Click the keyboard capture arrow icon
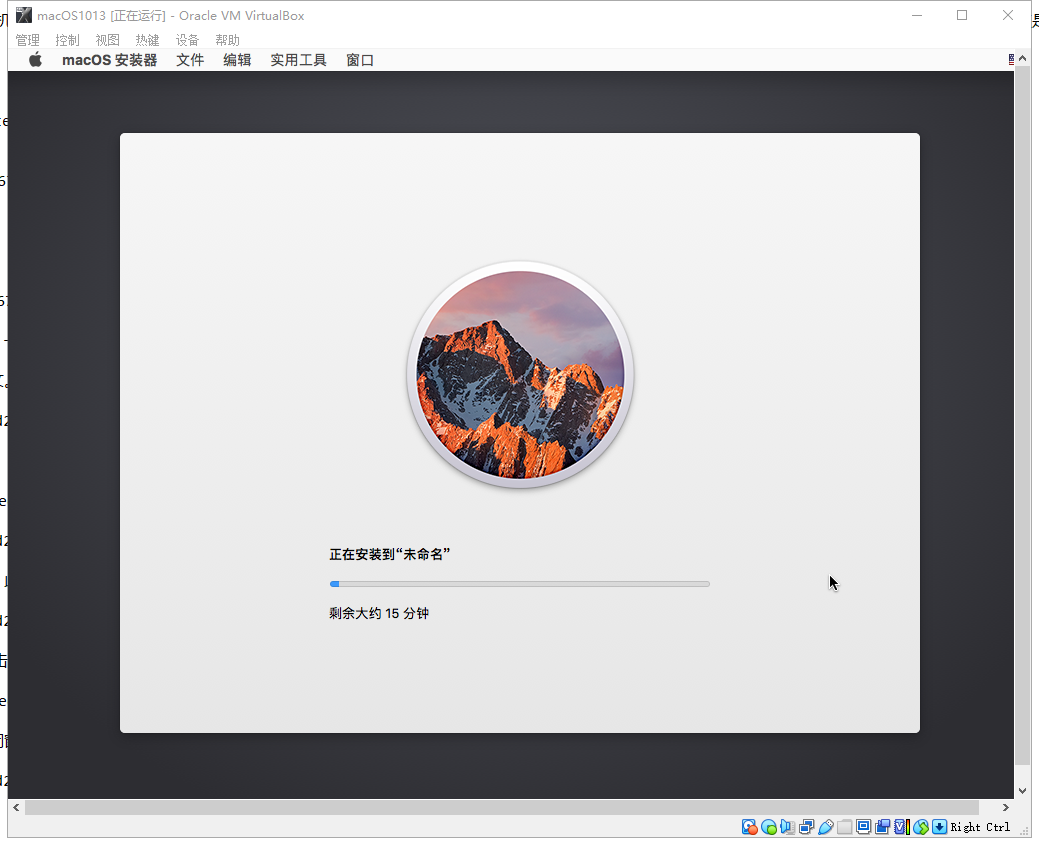 pos(940,826)
